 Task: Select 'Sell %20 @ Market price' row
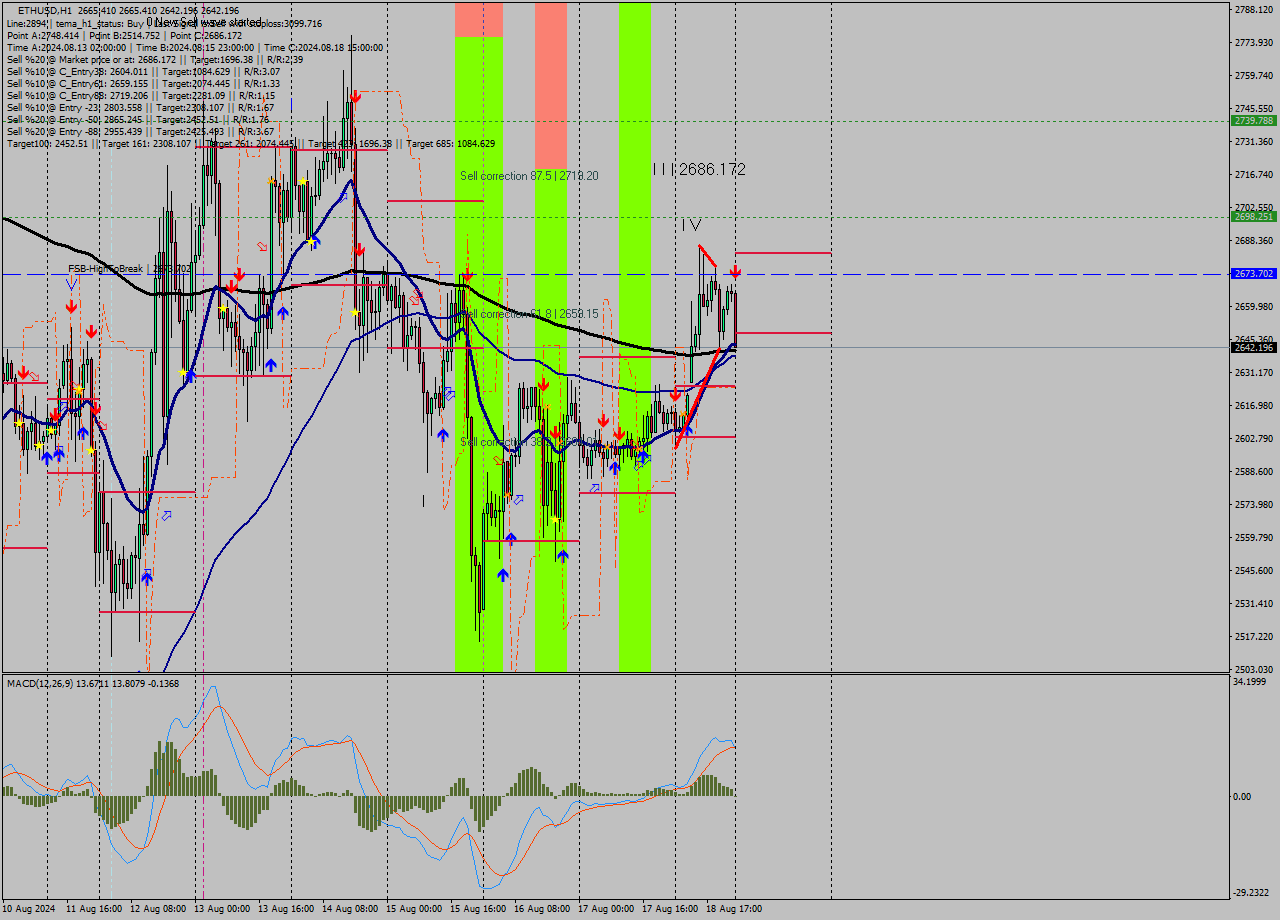point(155,59)
